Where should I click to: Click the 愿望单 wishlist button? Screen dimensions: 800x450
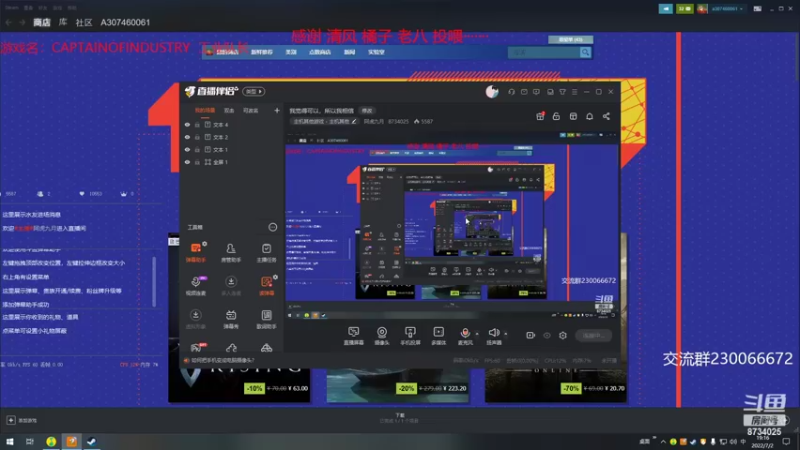570,39
